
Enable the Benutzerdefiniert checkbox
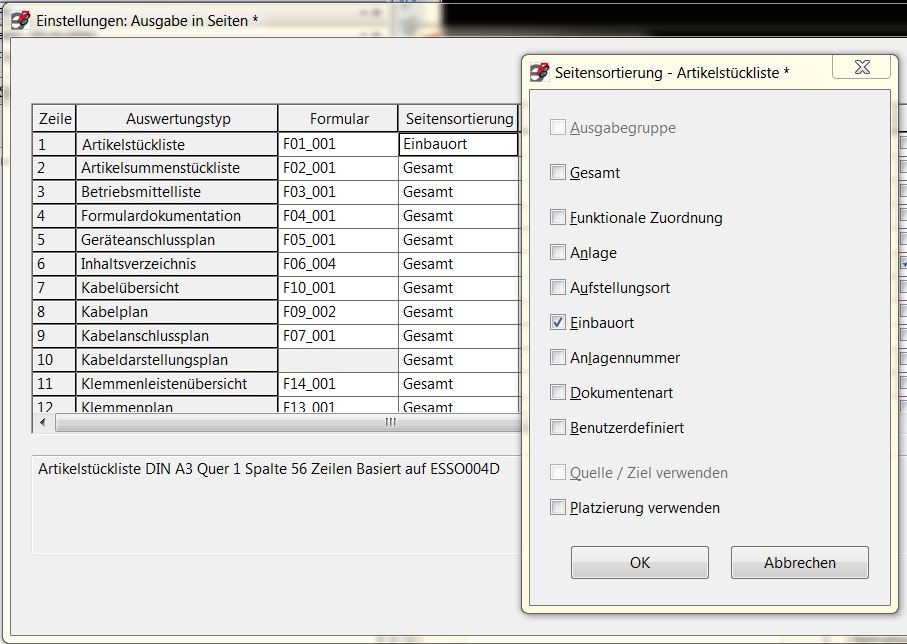pos(558,428)
